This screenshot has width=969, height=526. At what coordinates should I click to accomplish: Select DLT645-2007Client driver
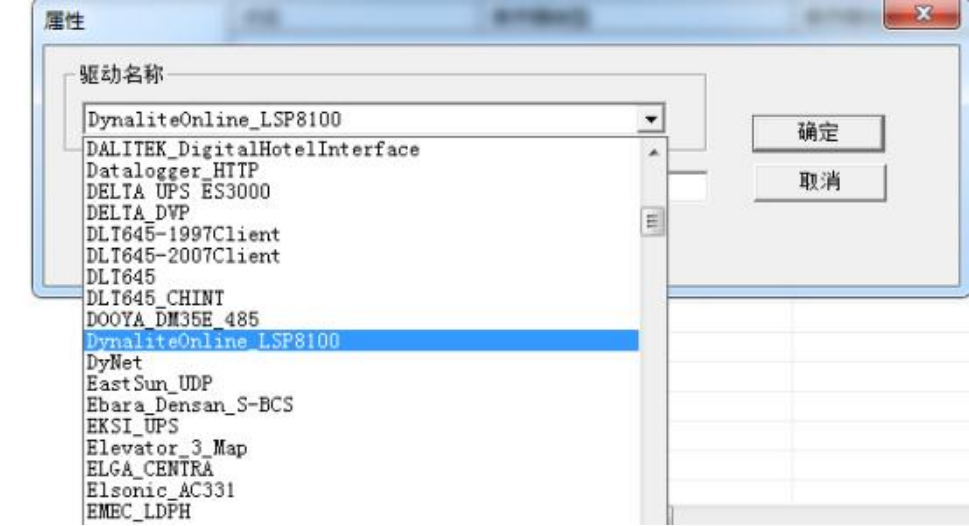pyautogui.click(x=362, y=255)
